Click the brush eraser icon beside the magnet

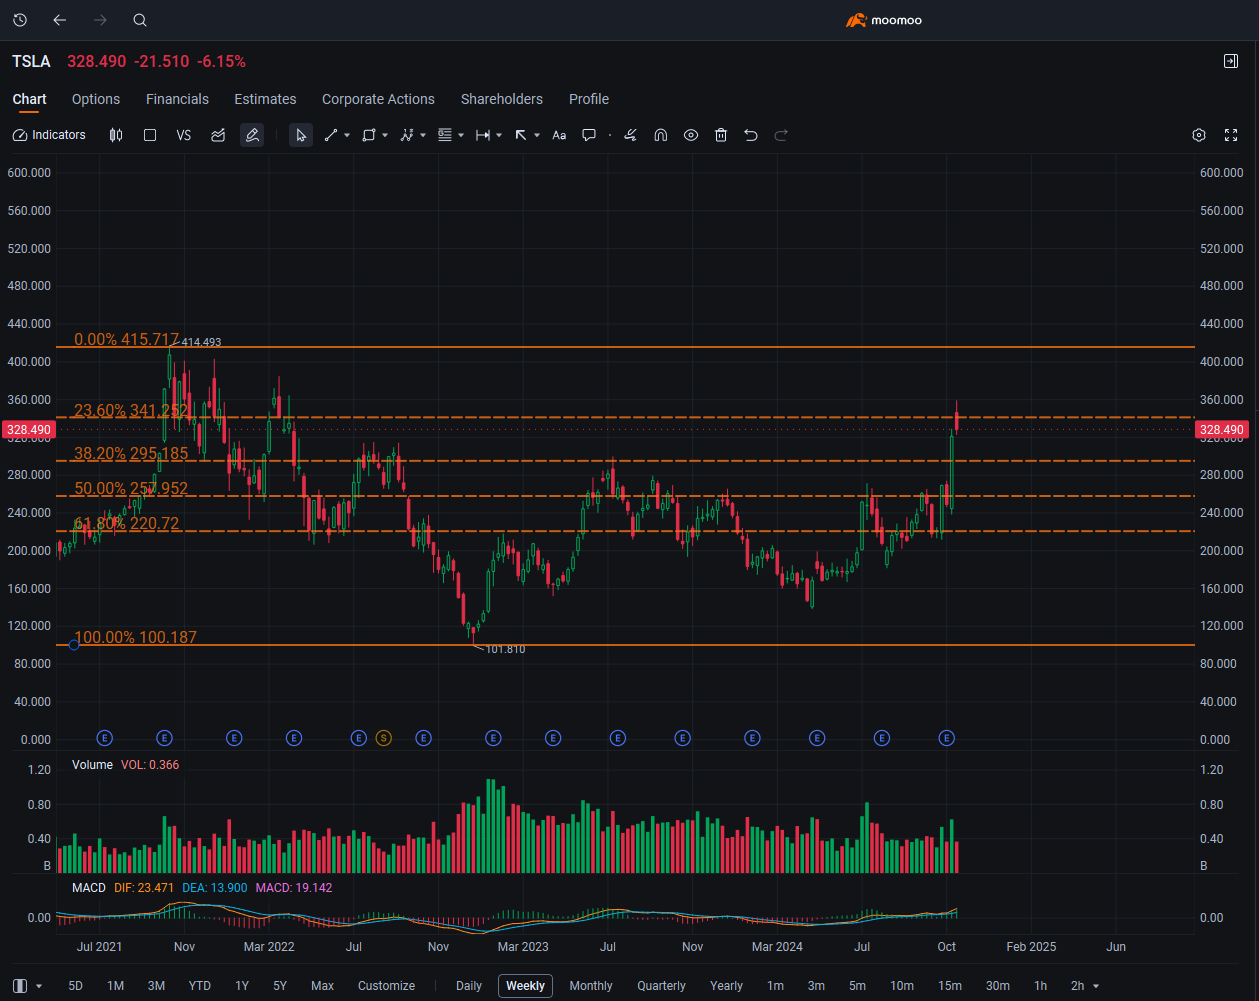coord(630,135)
